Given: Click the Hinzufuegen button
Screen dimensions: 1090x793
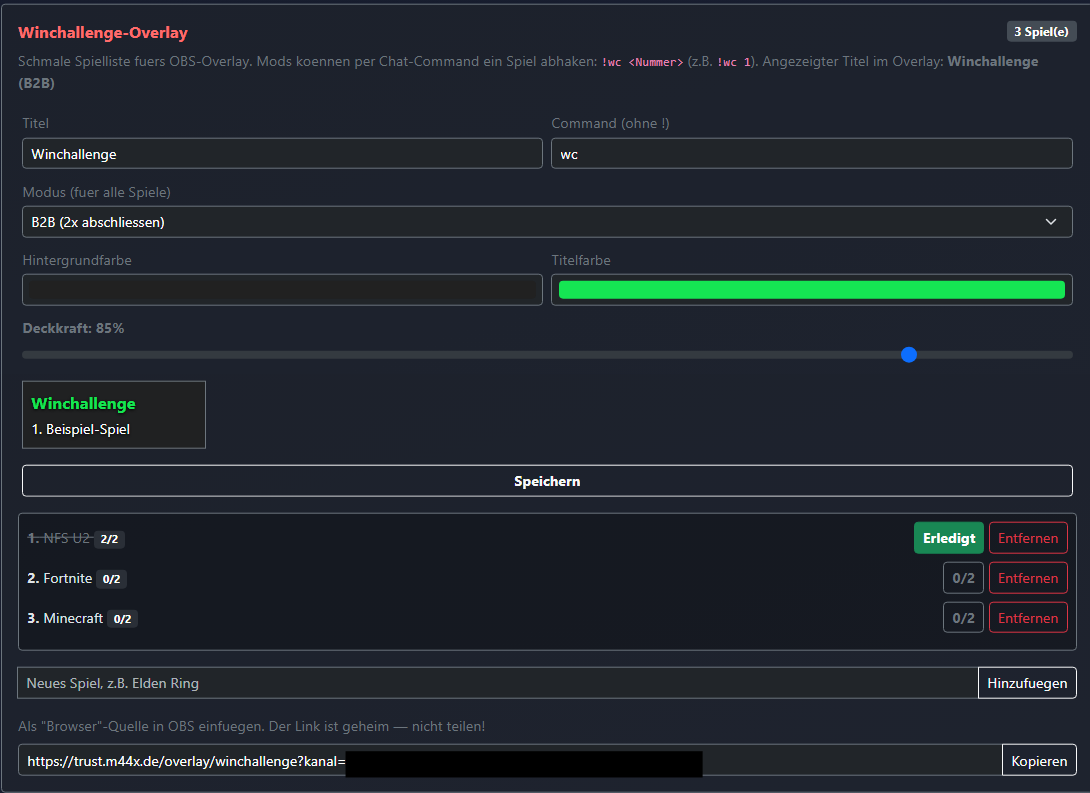Looking at the screenshot, I should click(1027, 683).
